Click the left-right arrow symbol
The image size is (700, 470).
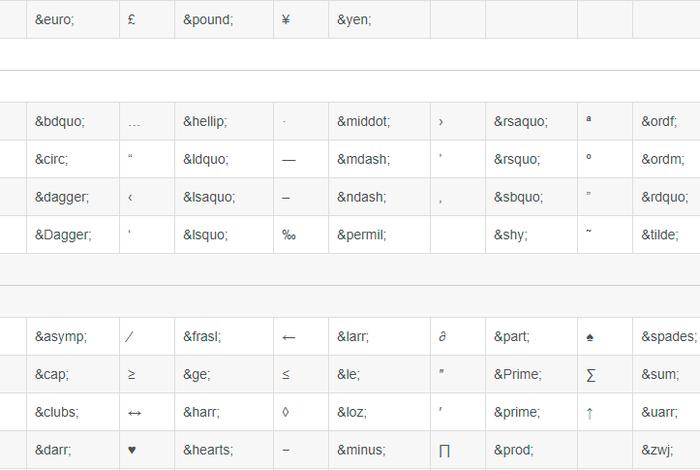click(133, 412)
